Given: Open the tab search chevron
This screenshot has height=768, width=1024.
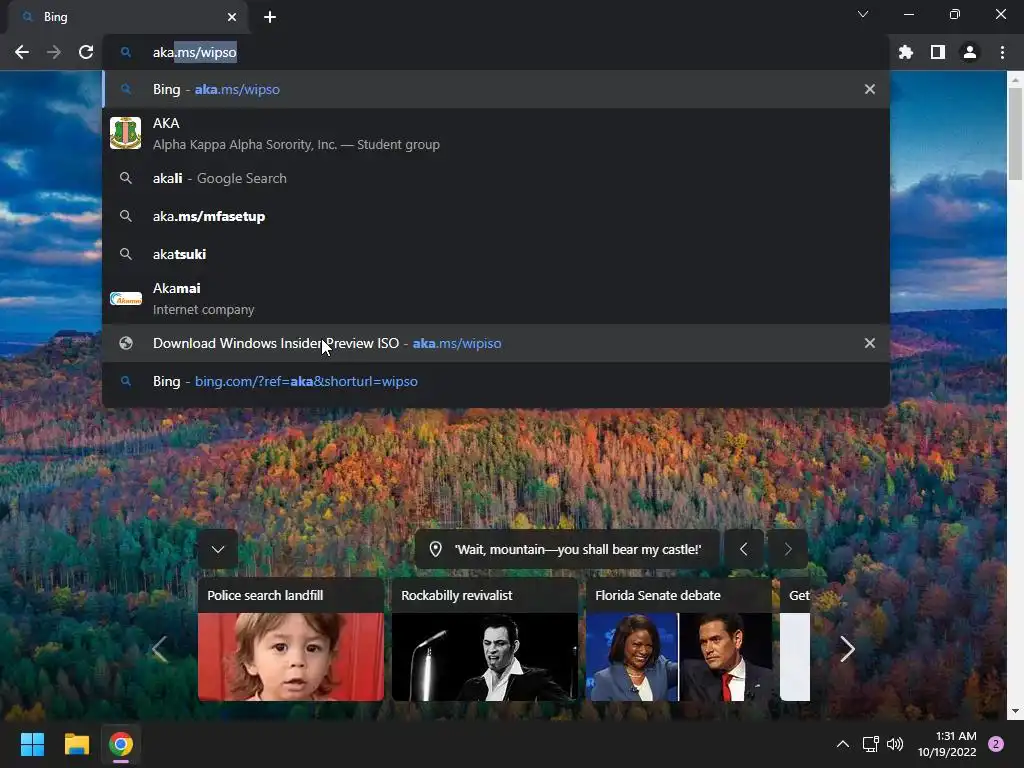Looking at the screenshot, I should point(863,14).
